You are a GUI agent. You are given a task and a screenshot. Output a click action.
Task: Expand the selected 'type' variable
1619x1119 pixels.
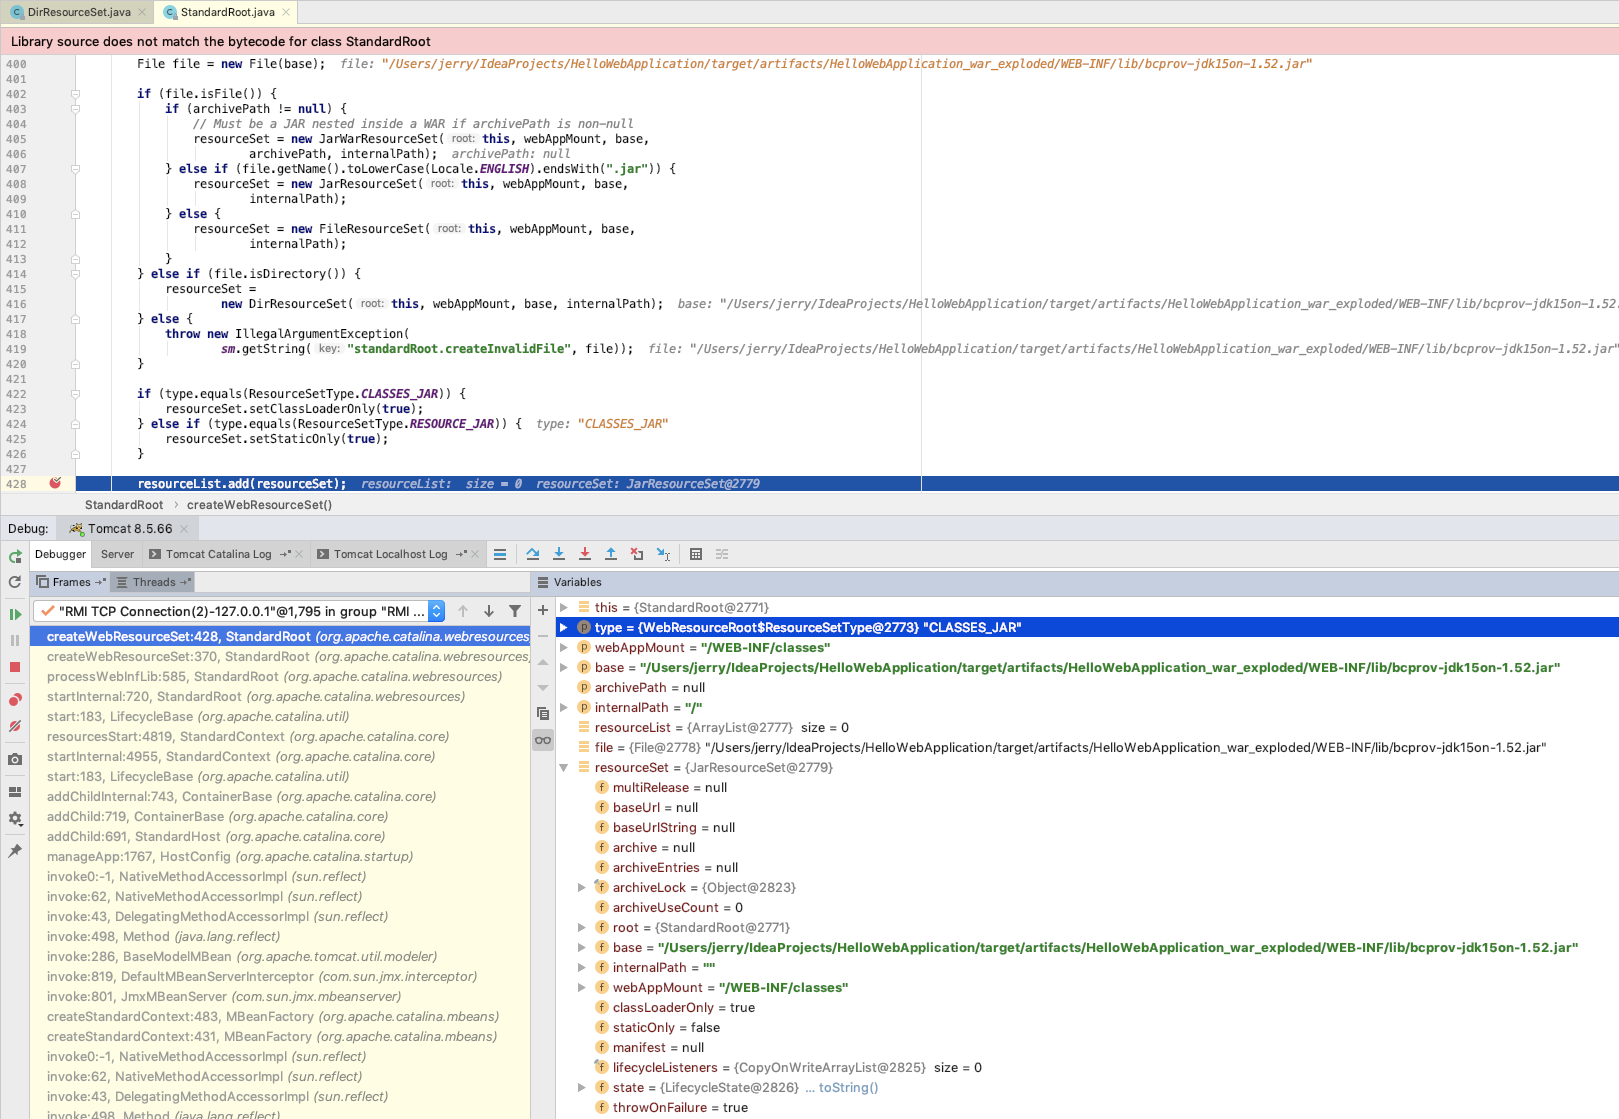[x=564, y=627]
